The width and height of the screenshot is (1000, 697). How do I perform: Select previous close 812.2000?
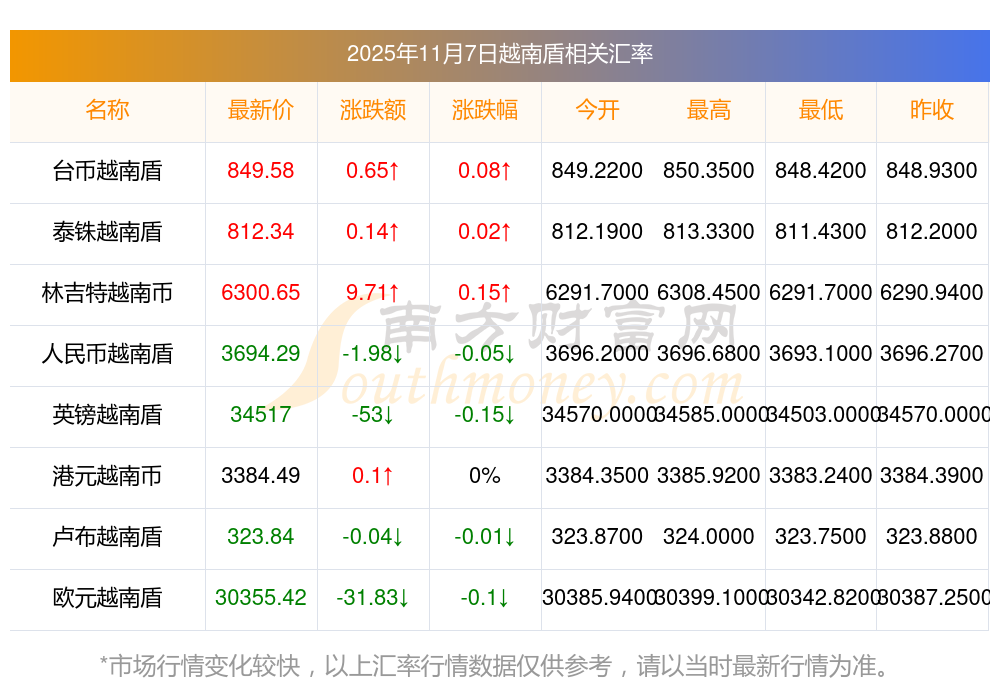932,231
